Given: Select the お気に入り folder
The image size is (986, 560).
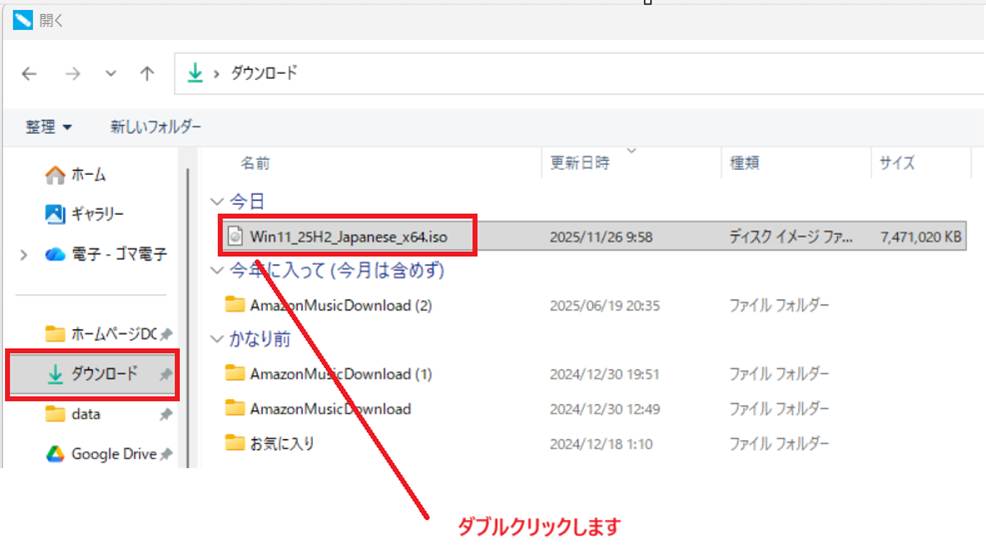Looking at the screenshot, I should [x=282, y=443].
